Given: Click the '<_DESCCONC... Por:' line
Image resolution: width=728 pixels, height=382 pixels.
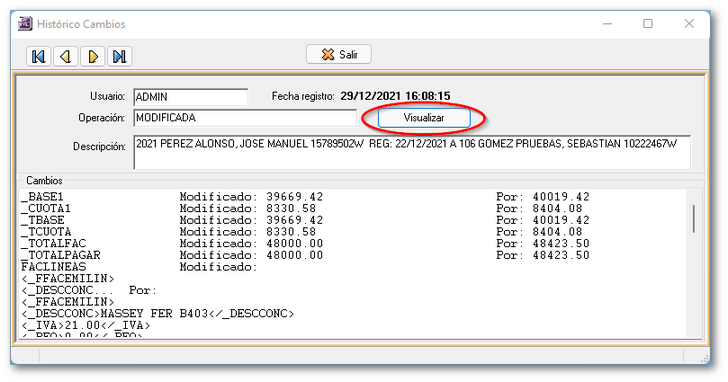Looking at the screenshot, I should click(89, 291).
